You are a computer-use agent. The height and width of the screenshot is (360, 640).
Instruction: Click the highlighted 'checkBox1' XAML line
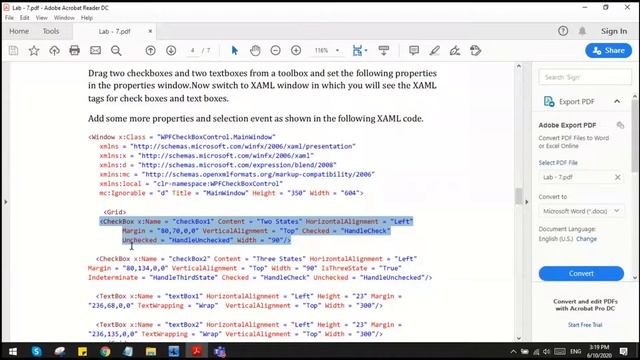pyautogui.click(x=256, y=222)
